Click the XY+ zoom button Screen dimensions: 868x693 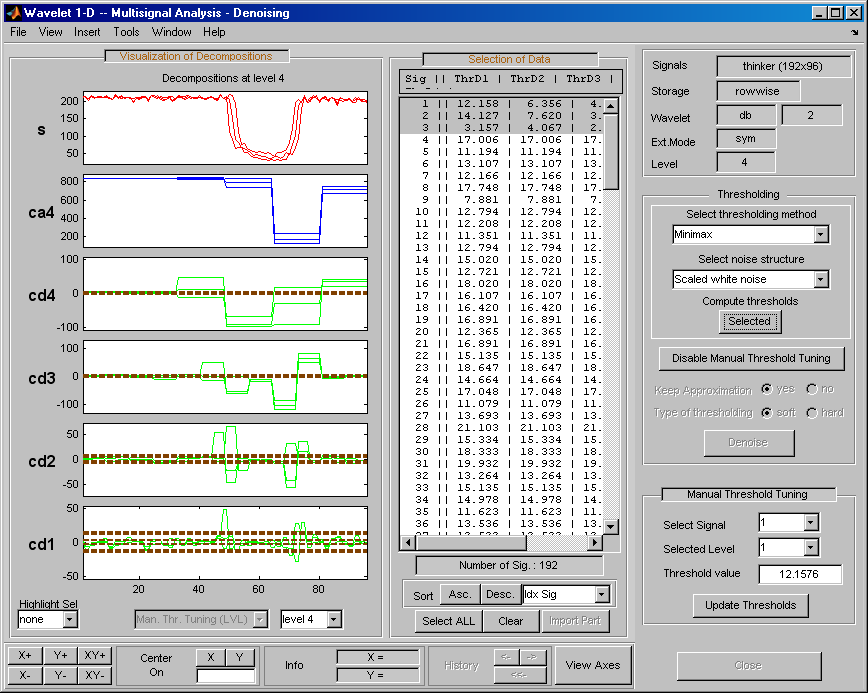point(95,656)
